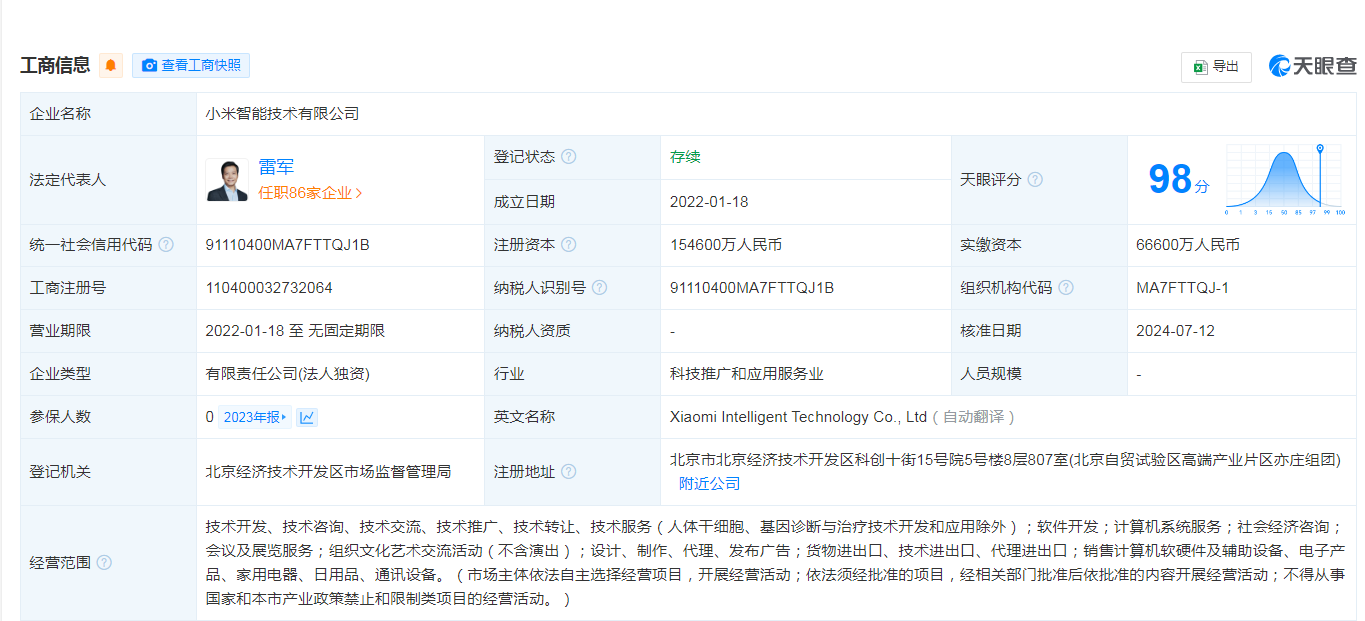Click the 自动翻译 label
Viewport: 1365px width, 621px height.
974,417
